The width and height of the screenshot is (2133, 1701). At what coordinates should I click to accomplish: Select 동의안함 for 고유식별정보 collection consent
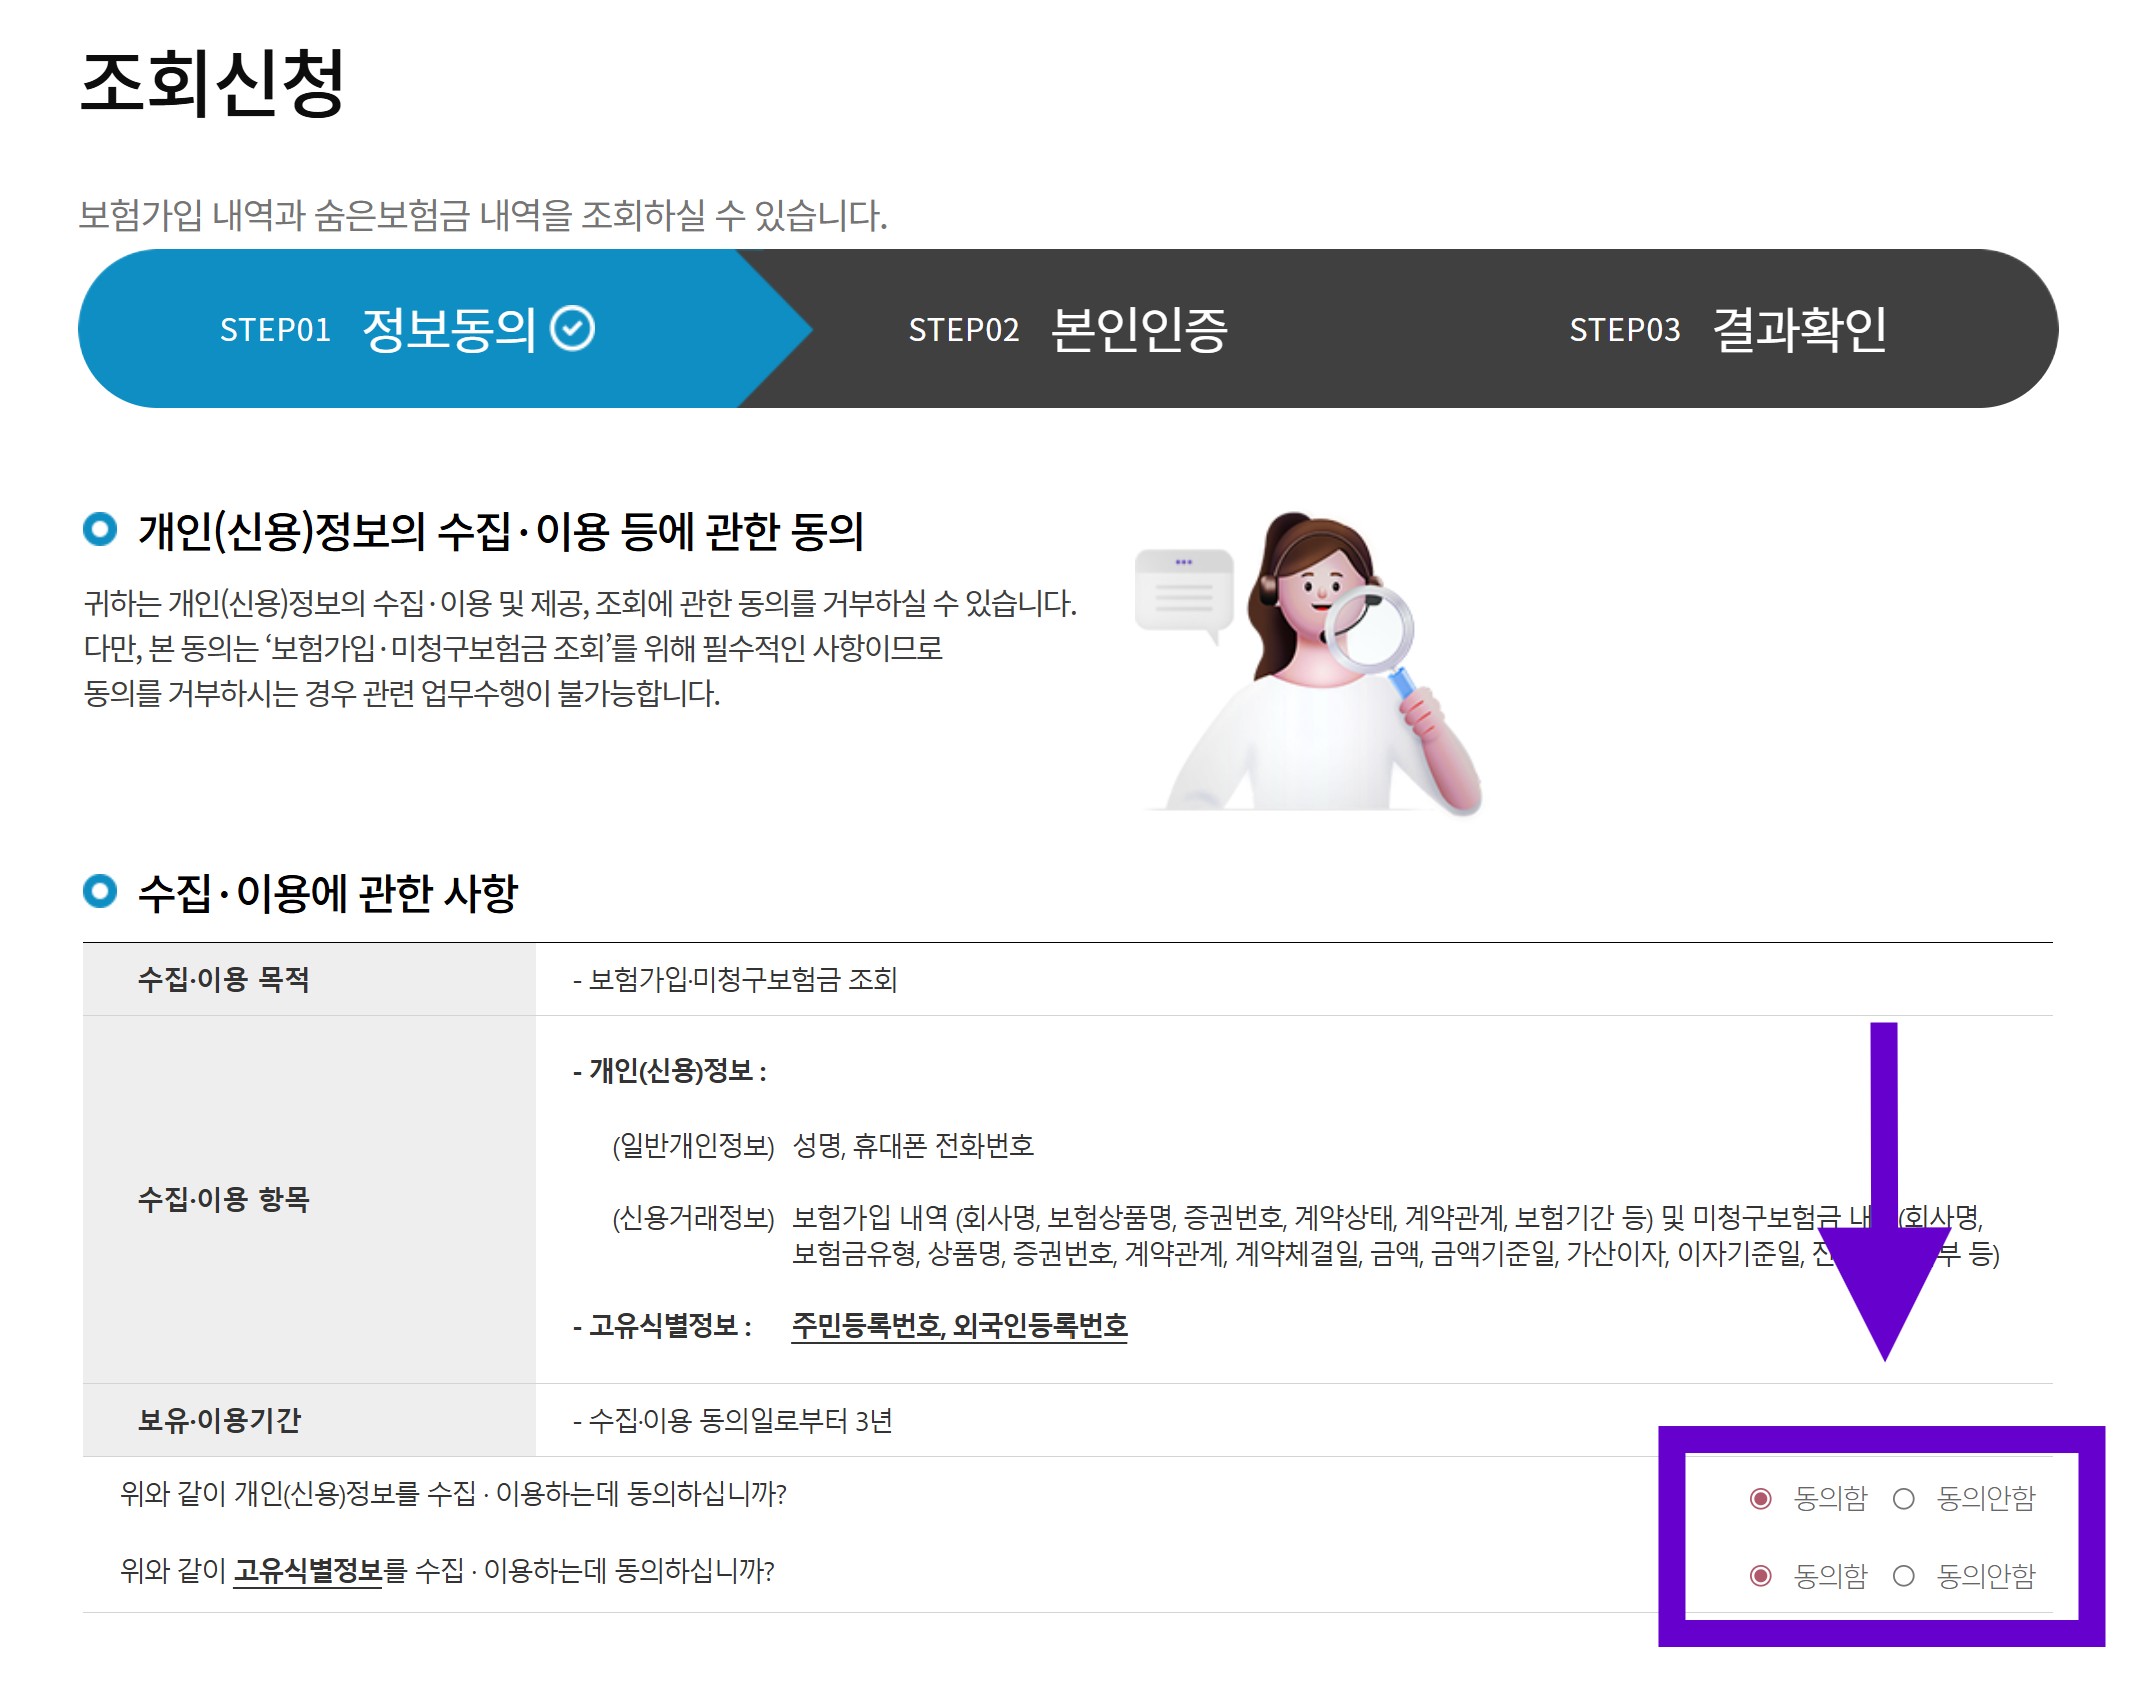1904,1576
